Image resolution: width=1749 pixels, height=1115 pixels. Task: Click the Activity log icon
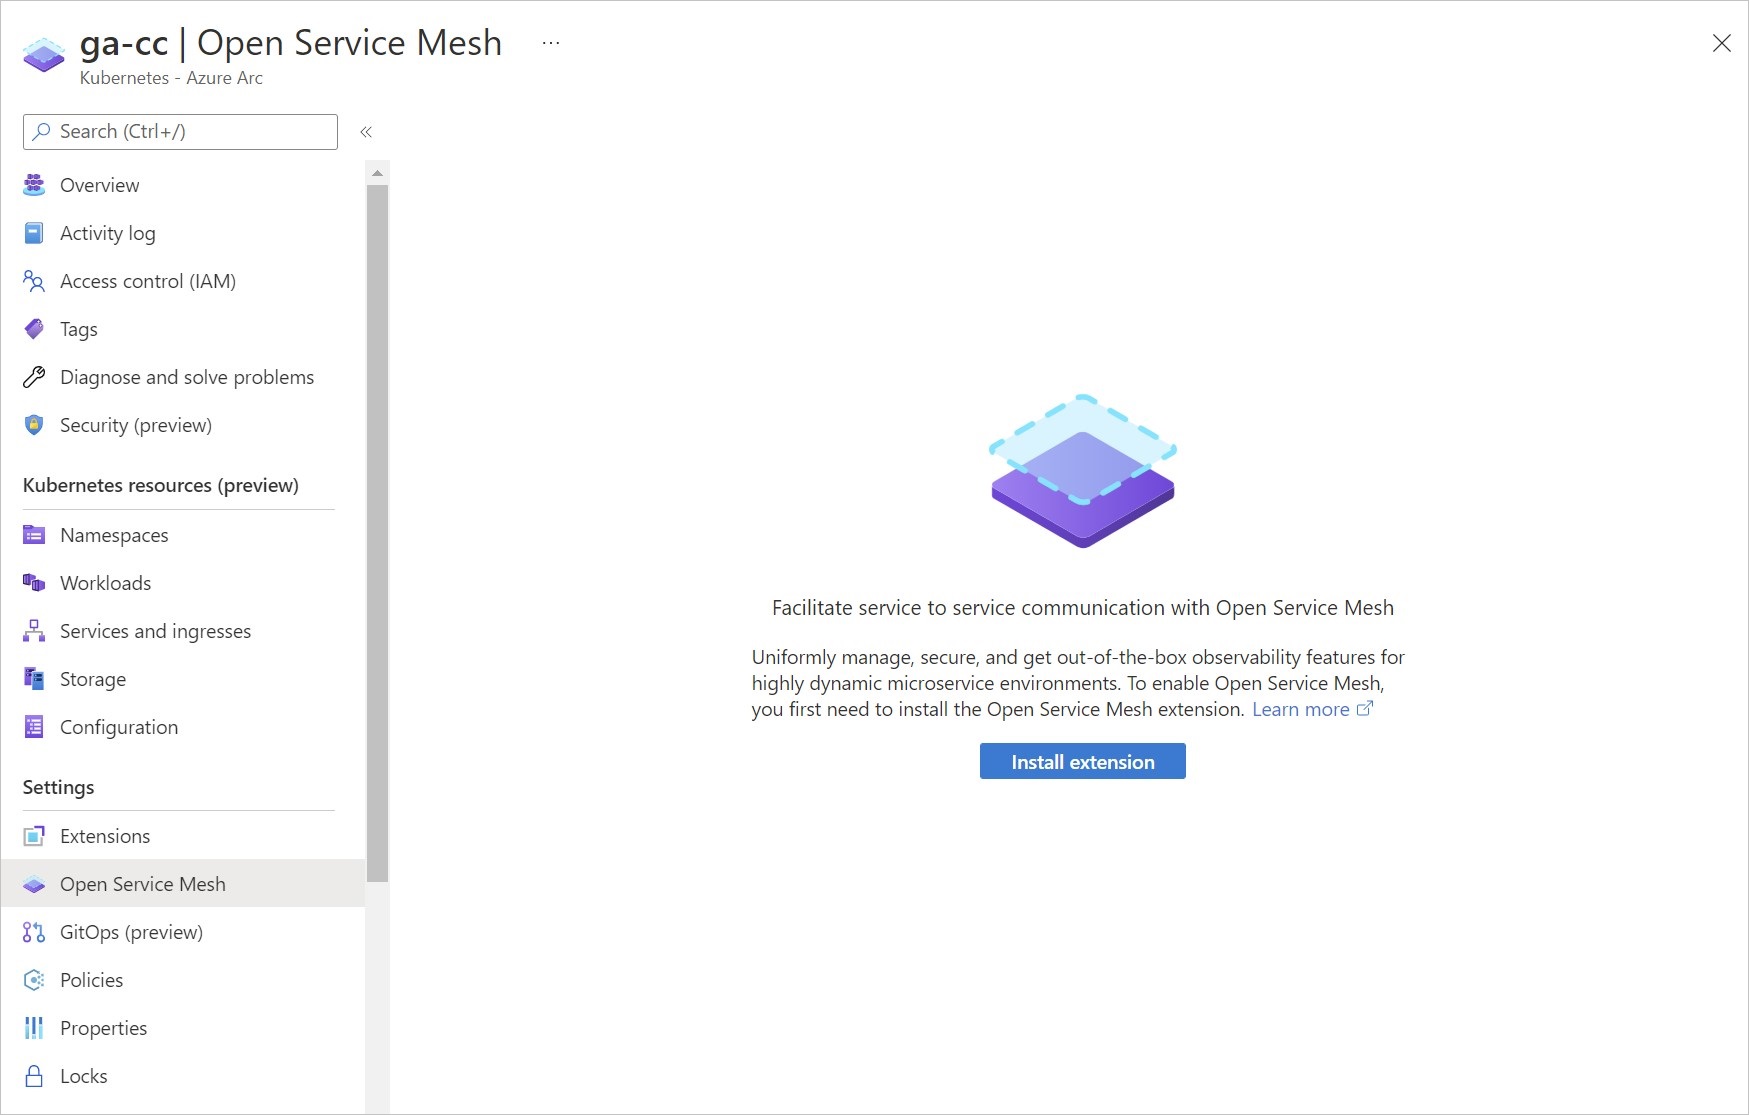click(34, 233)
